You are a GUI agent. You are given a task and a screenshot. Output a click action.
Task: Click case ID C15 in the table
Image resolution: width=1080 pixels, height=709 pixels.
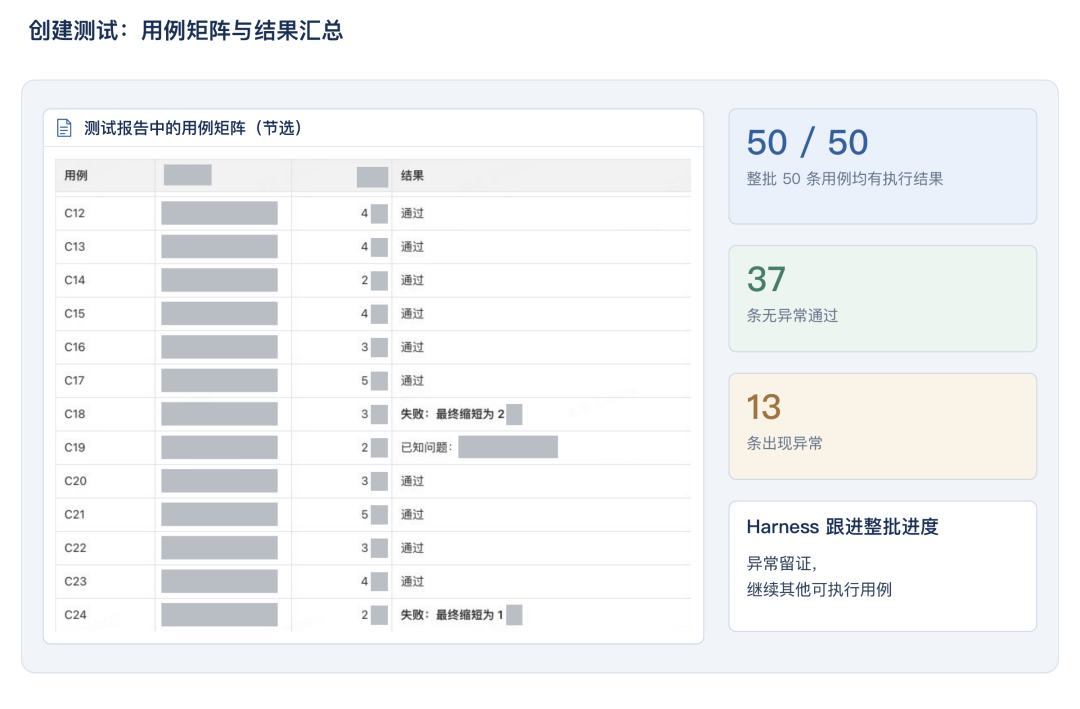(x=74, y=314)
